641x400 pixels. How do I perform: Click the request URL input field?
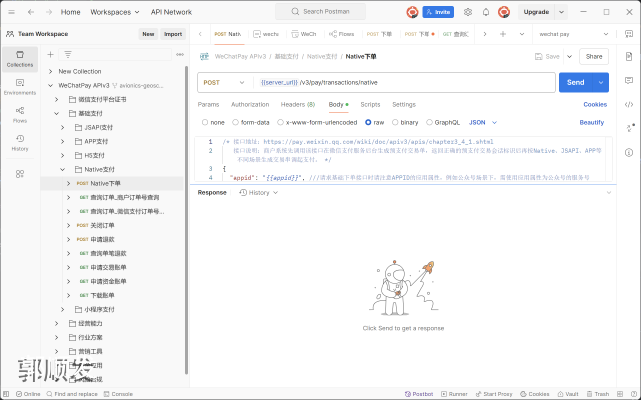pos(405,83)
